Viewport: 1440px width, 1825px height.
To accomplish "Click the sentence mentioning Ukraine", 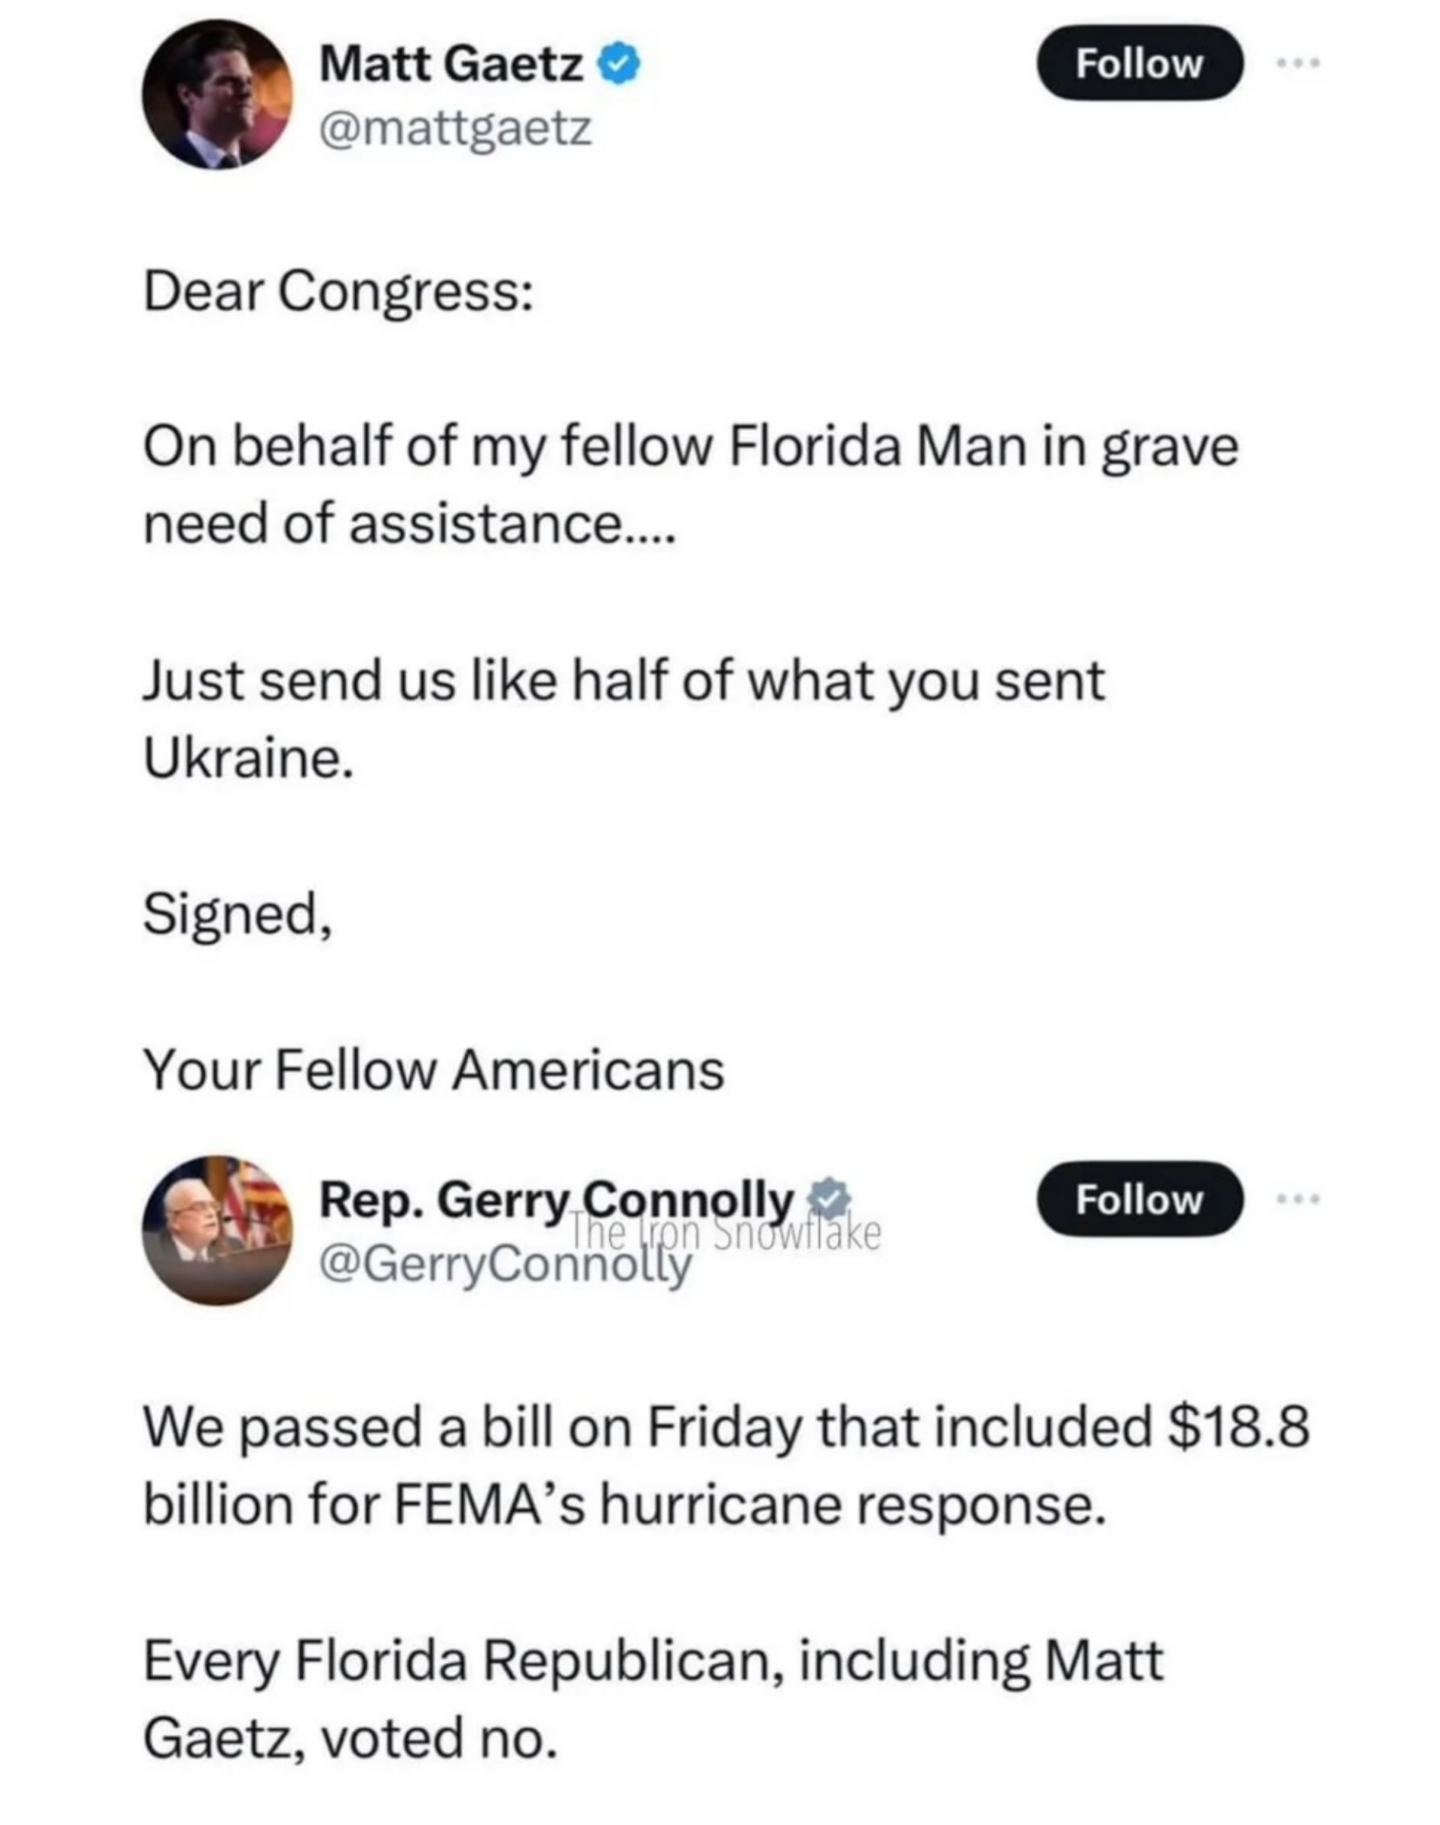I will pyautogui.click(x=623, y=718).
